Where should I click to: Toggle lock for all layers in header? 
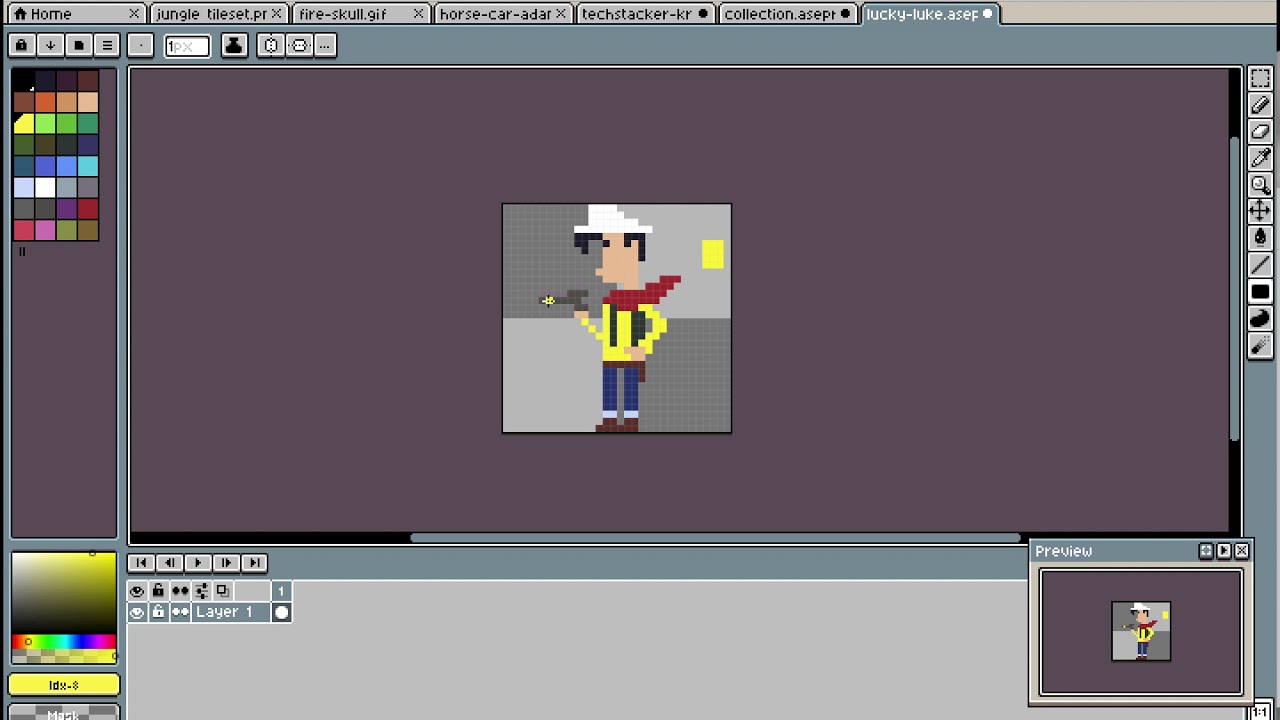click(x=158, y=591)
